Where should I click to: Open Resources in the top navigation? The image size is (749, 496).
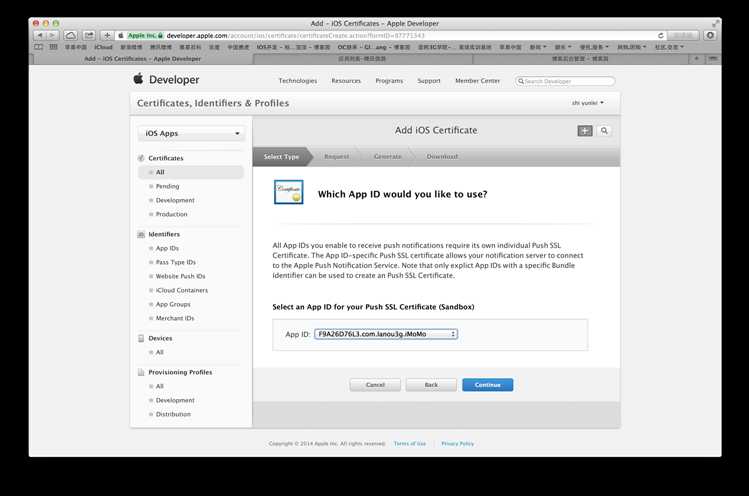(x=346, y=81)
